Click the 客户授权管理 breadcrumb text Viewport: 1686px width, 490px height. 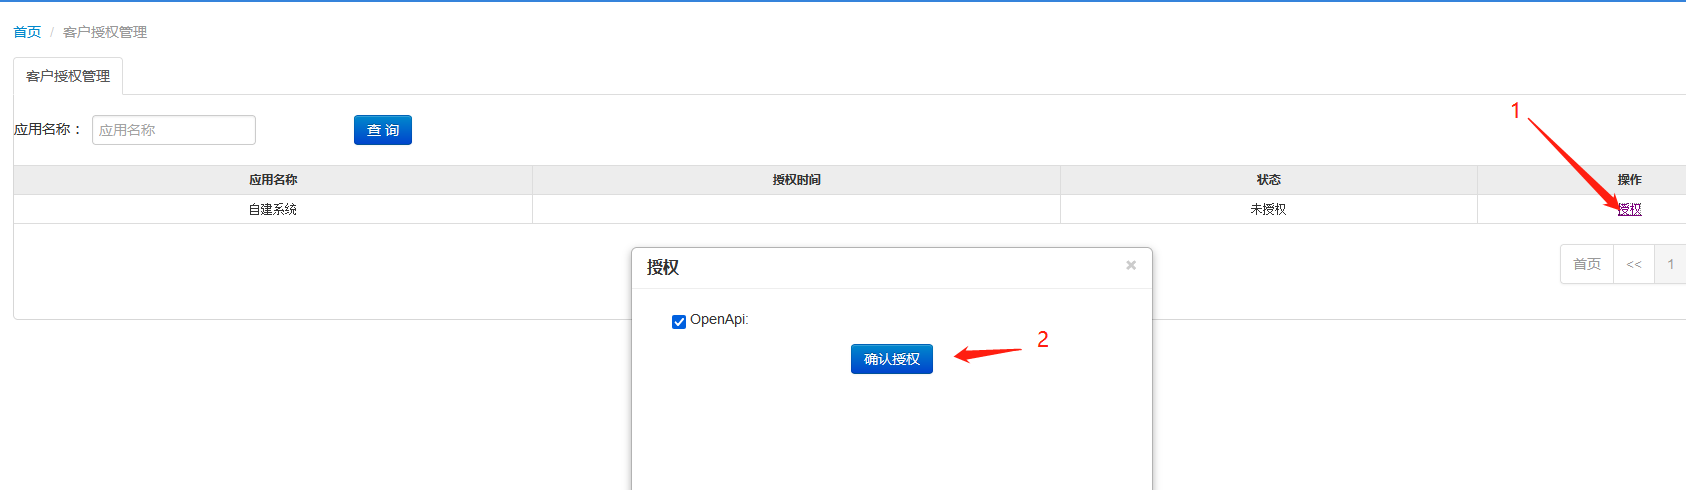tap(105, 32)
